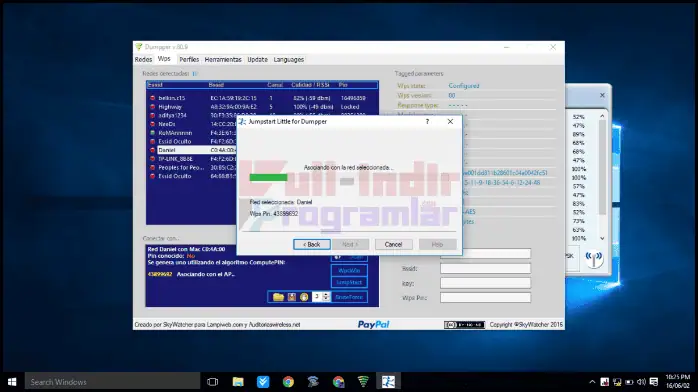
Task: Open the green Dumpper WiFi taskbar icon
Action: point(363,382)
